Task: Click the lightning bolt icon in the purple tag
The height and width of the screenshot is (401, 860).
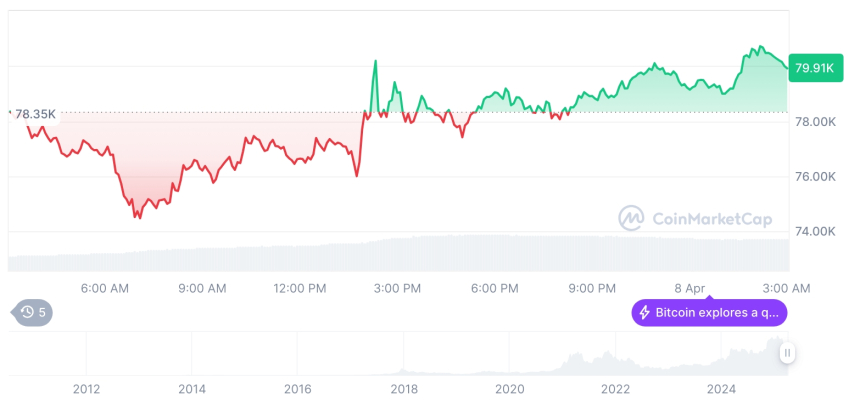Action: [645, 313]
